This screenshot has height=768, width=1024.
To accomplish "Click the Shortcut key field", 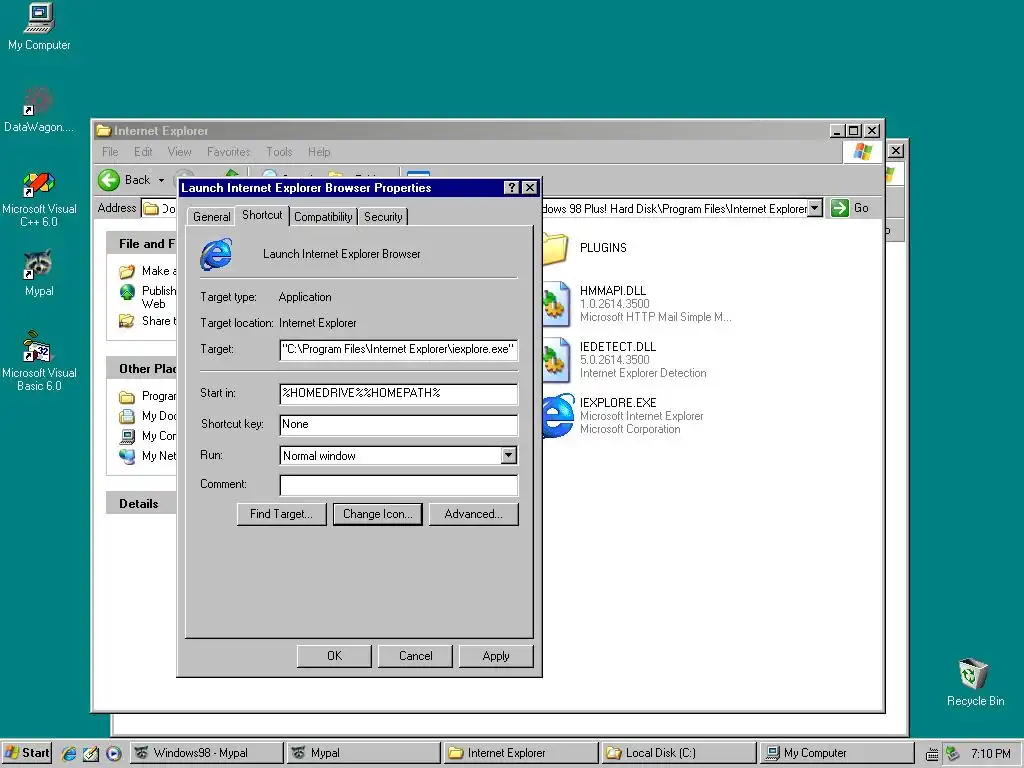I will coord(398,424).
